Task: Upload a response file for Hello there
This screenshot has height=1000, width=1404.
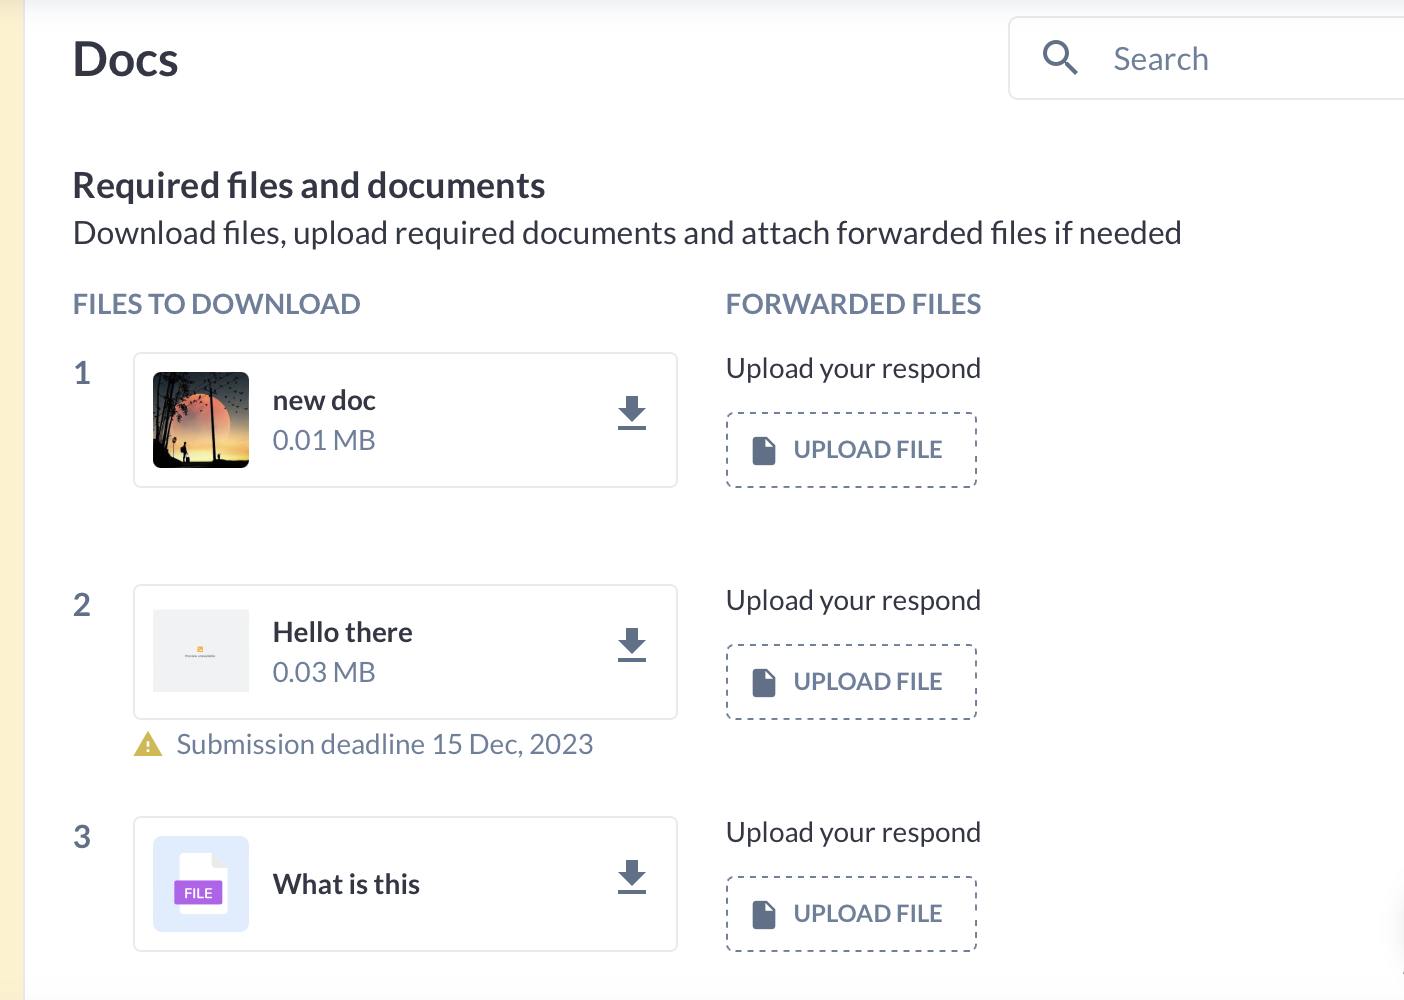Action: pyautogui.click(x=851, y=682)
